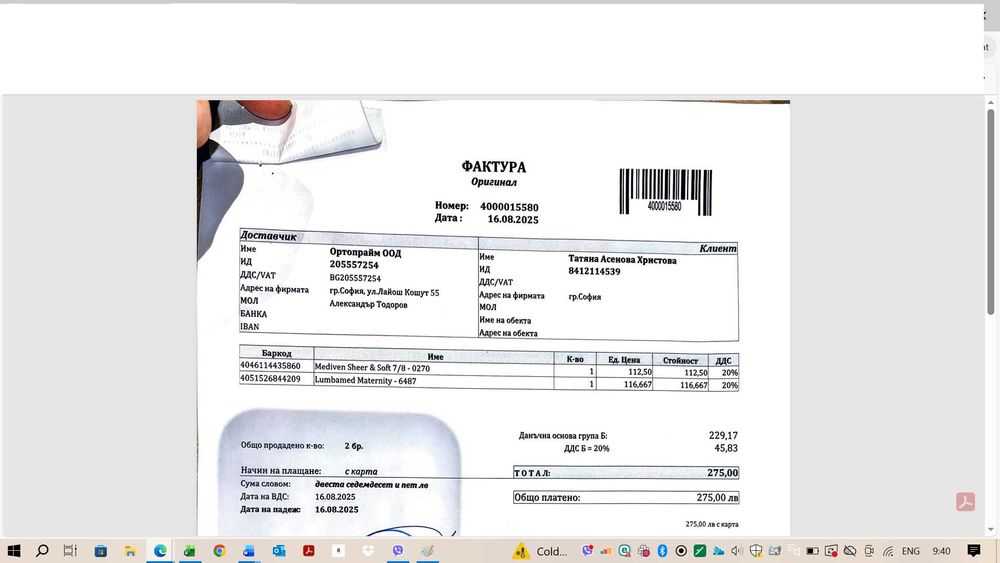Click invoice number 4000015580
Viewport: 1000px width, 563px height.
[509, 207]
